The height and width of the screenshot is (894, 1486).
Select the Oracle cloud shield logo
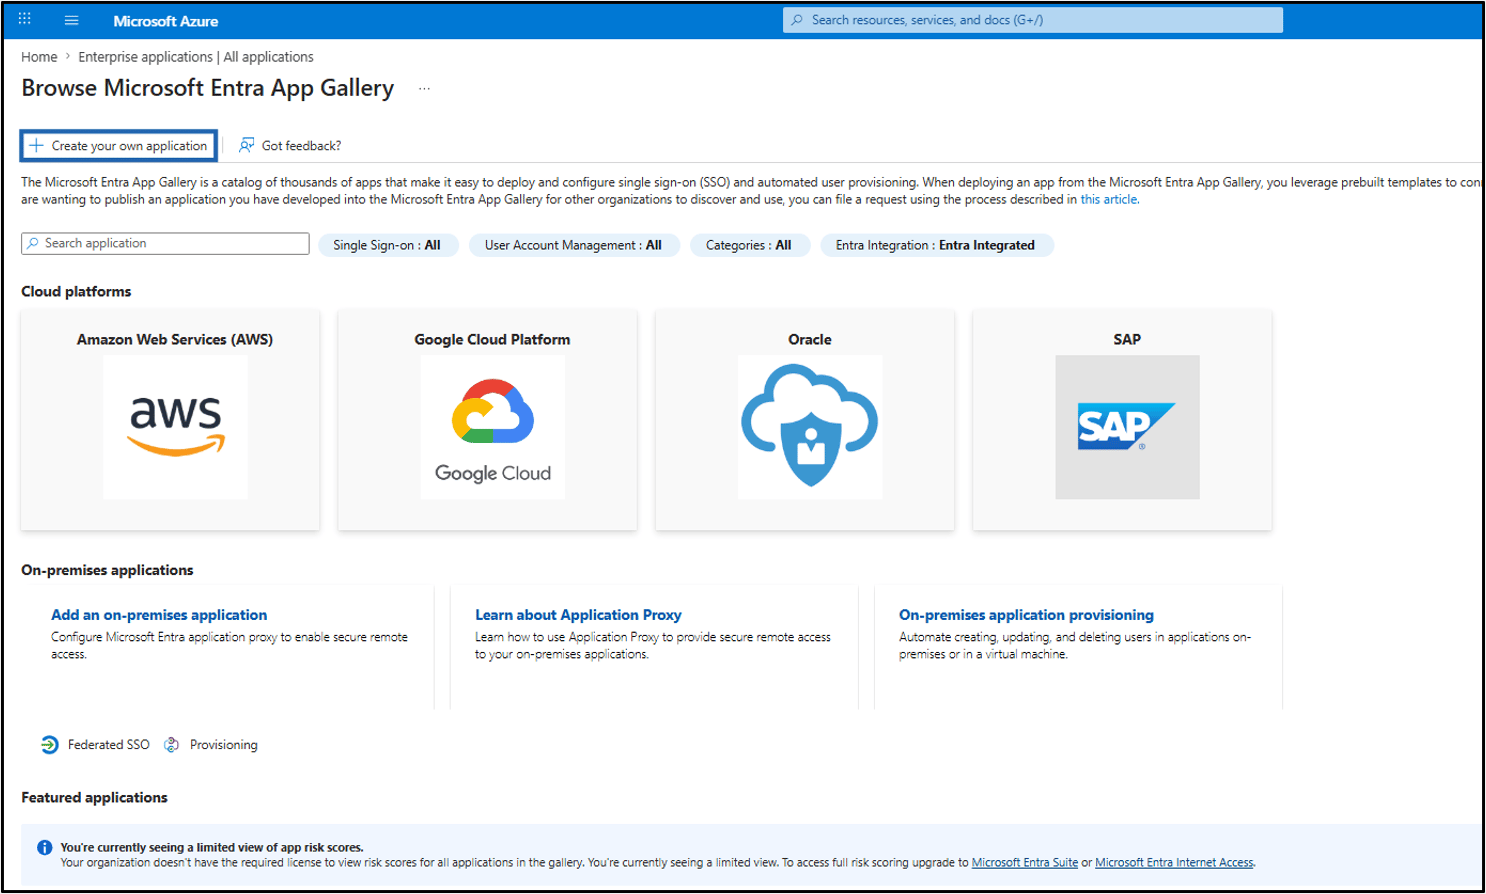[x=810, y=427]
